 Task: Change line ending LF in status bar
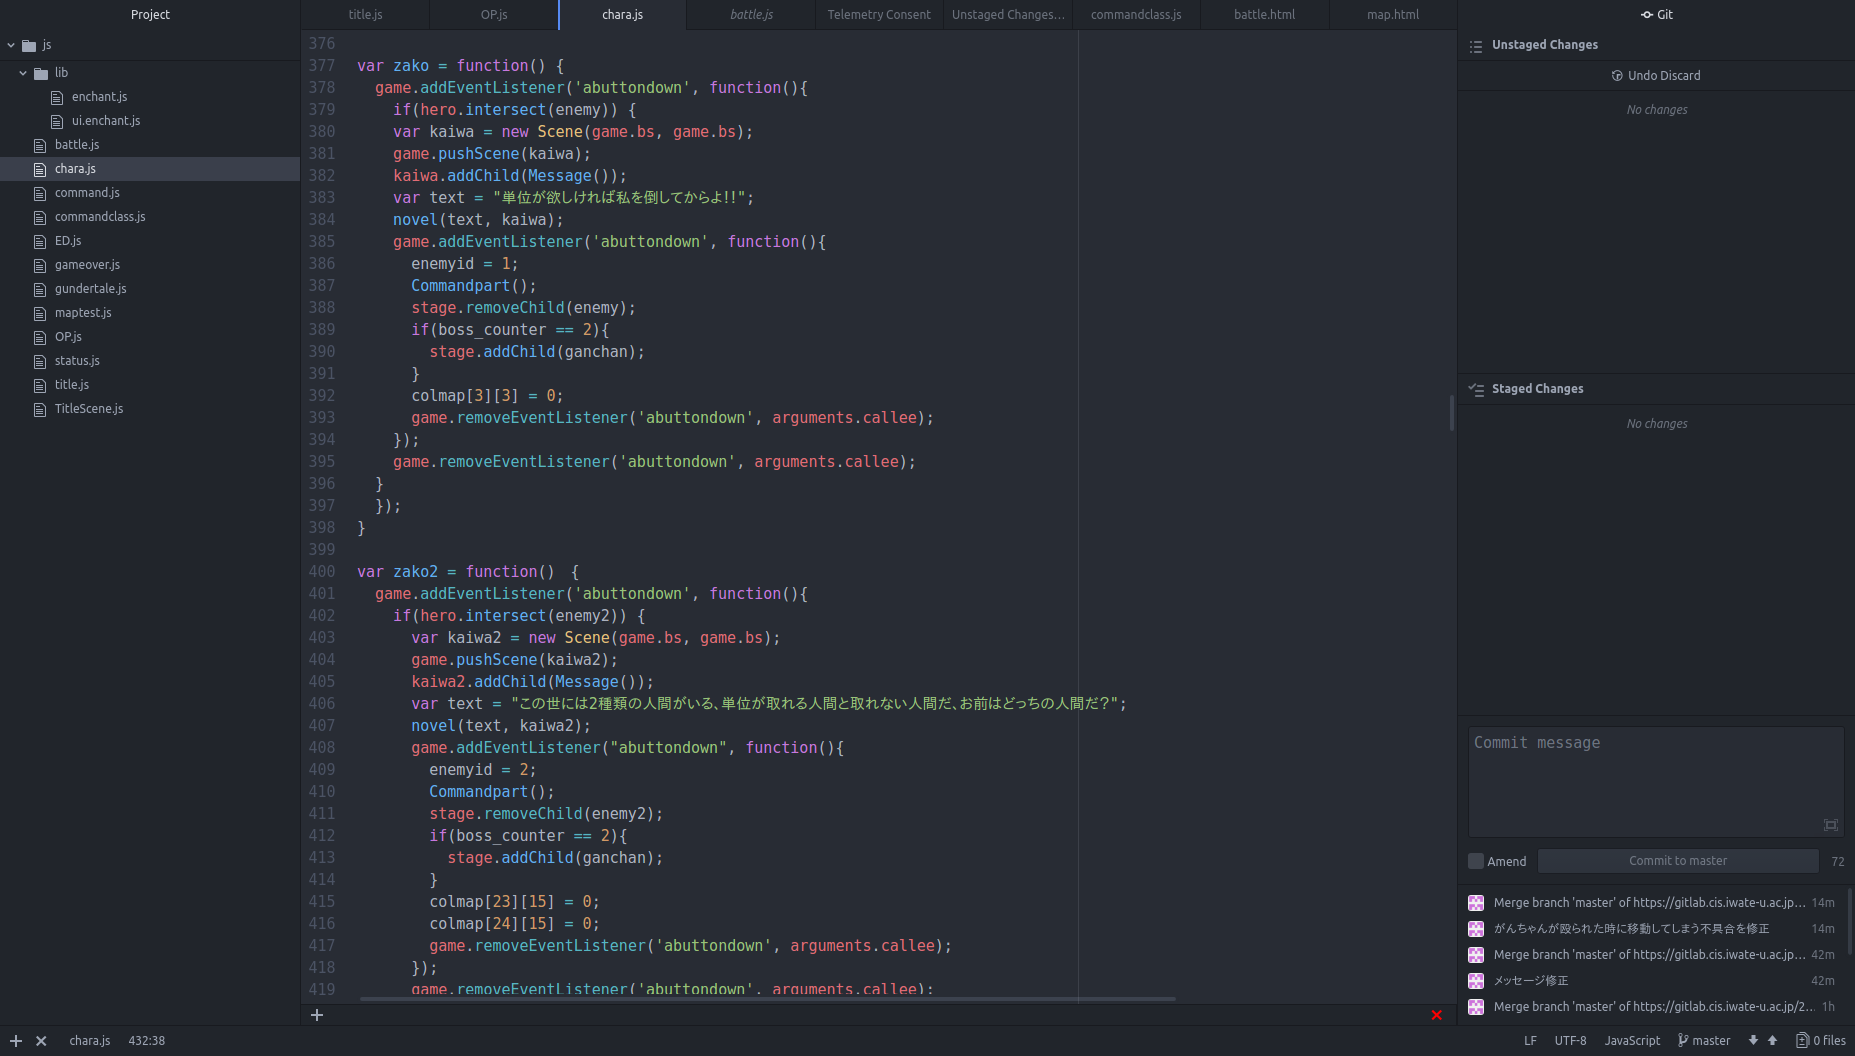pos(1530,1041)
